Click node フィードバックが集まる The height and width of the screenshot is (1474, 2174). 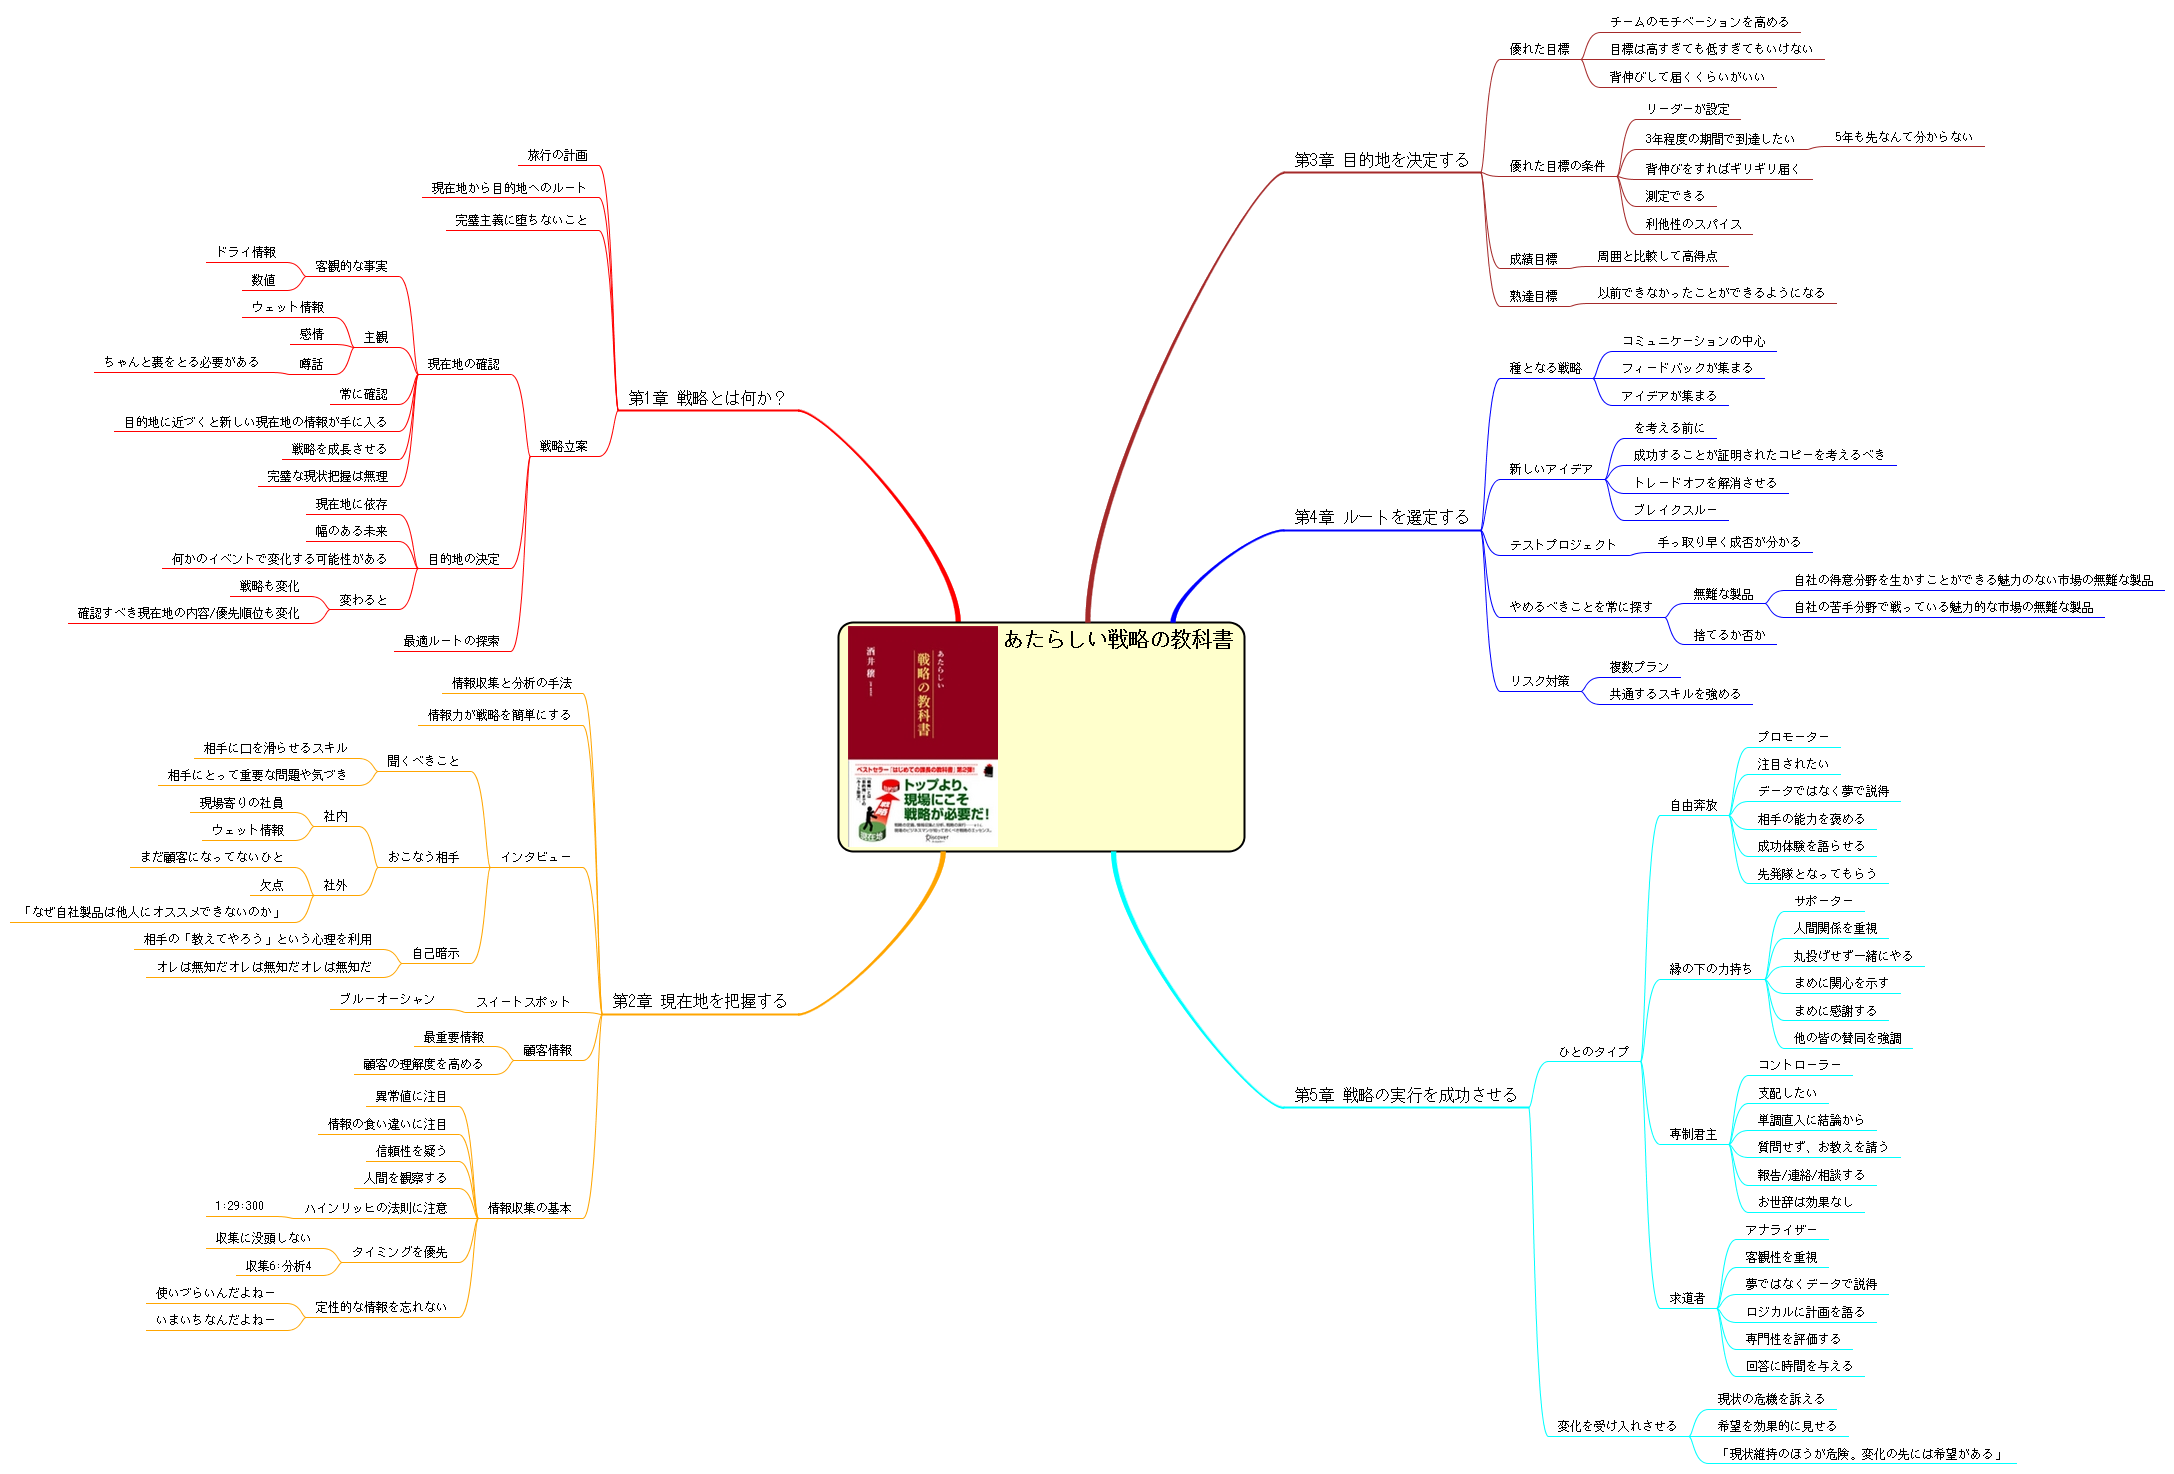[x=1687, y=368]
